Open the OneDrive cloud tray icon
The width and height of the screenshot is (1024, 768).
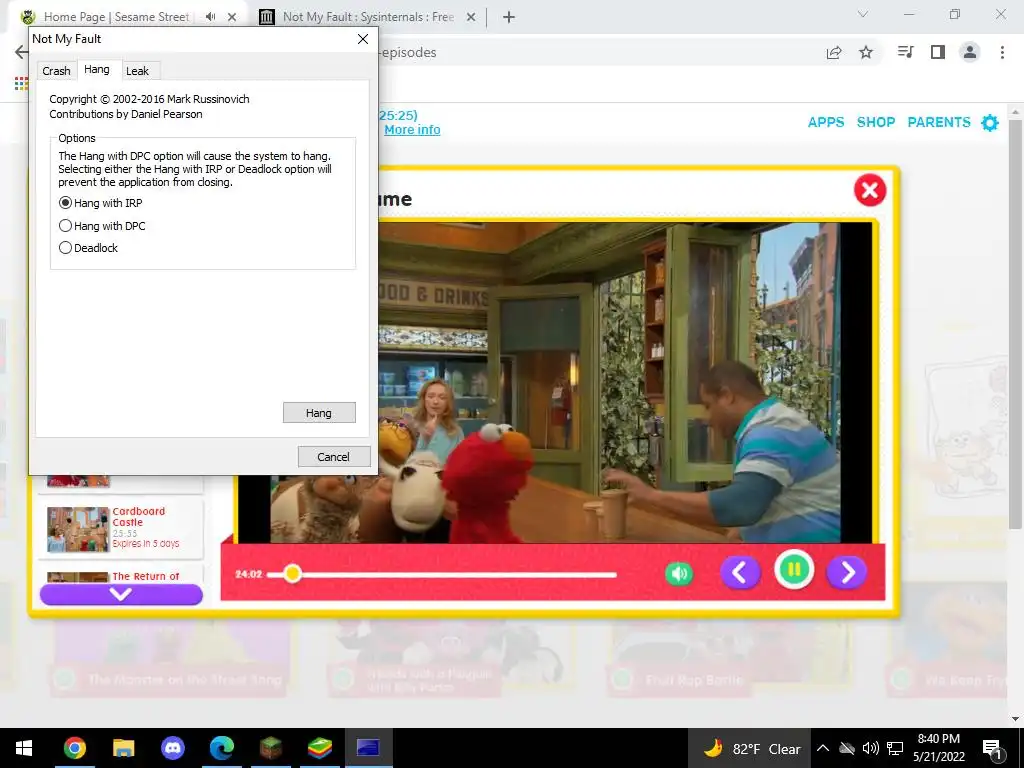(x=846, y=748)
